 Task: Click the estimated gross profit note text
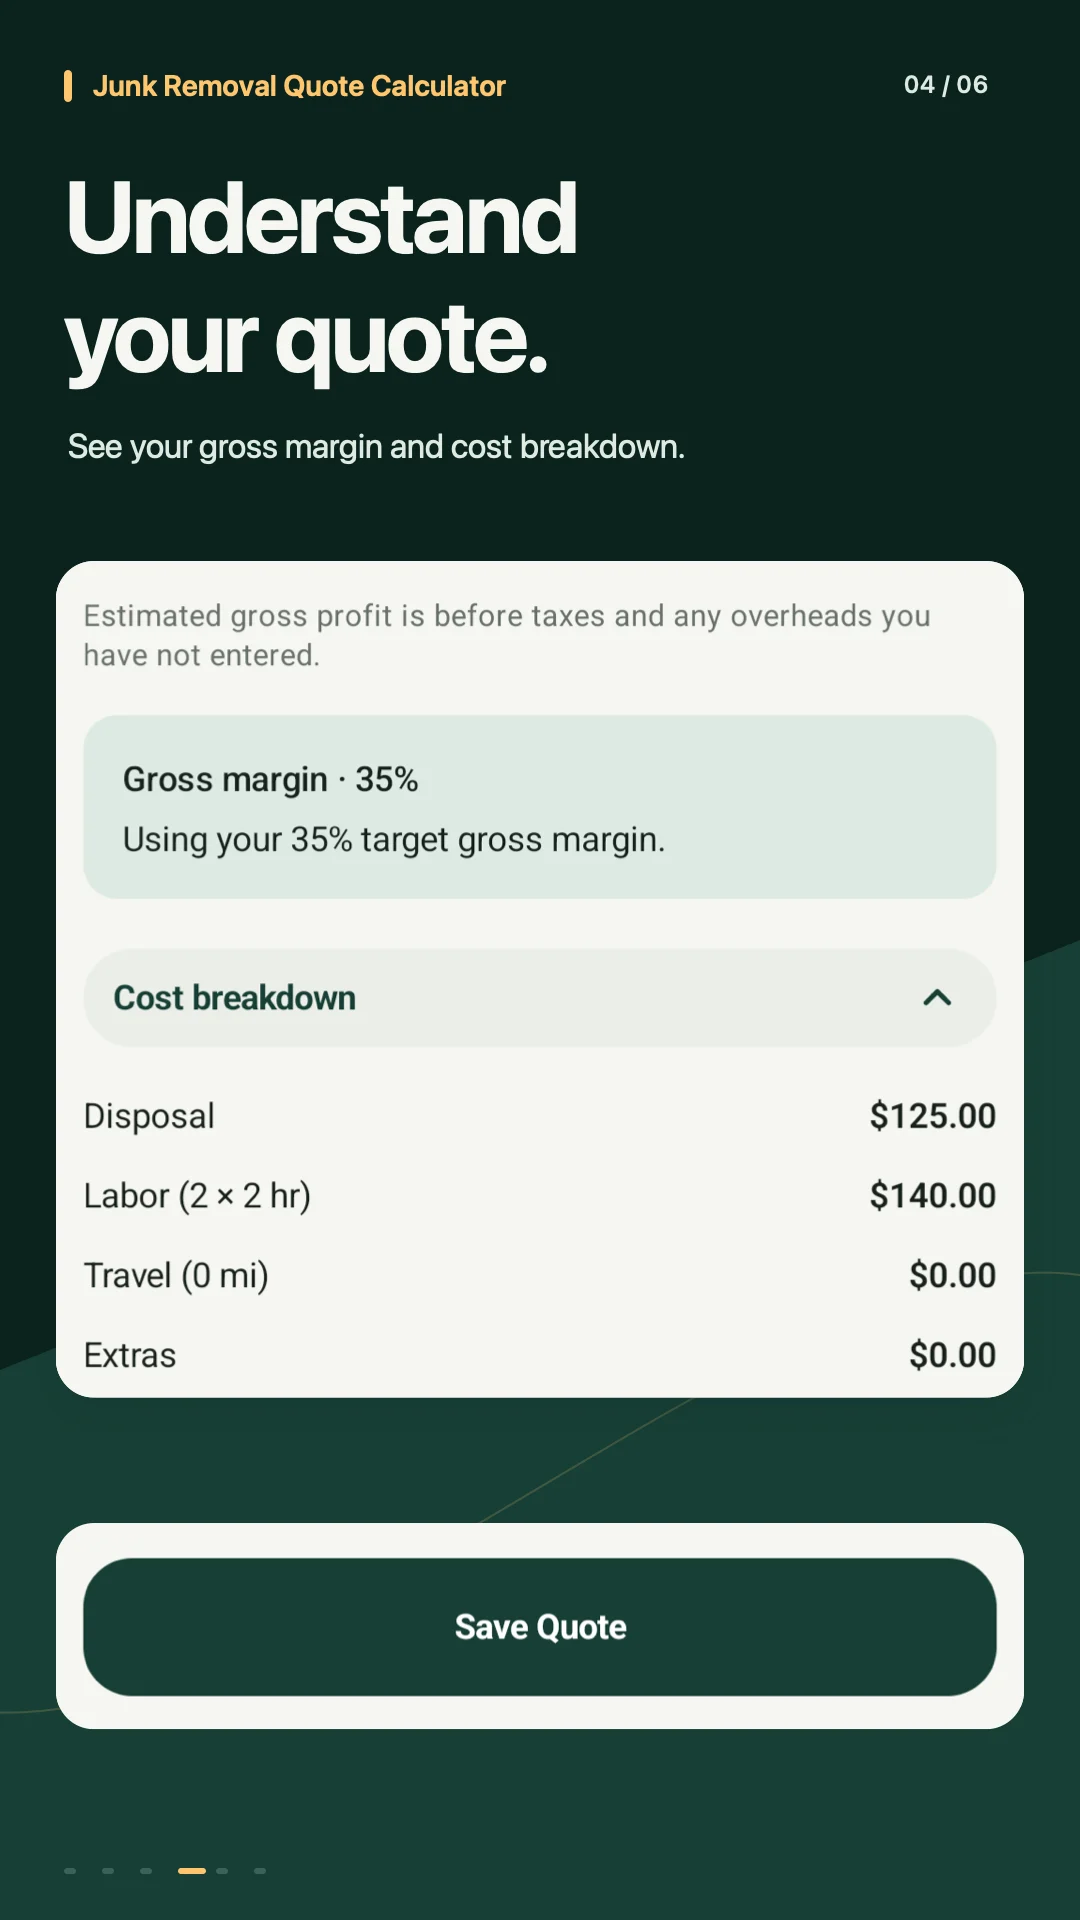tap(507, 635)
